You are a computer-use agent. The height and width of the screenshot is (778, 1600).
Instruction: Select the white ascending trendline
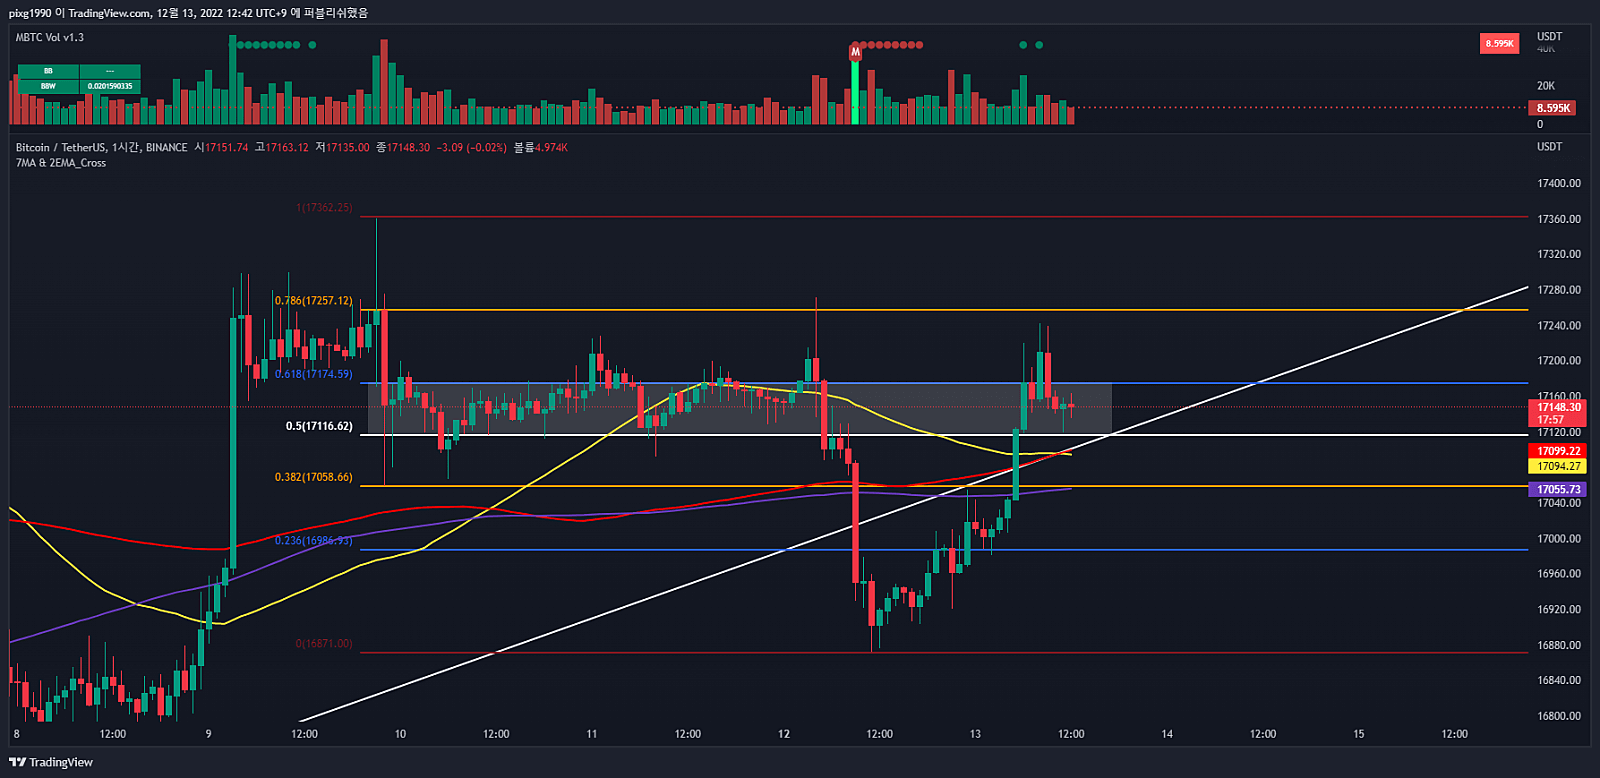914,503
